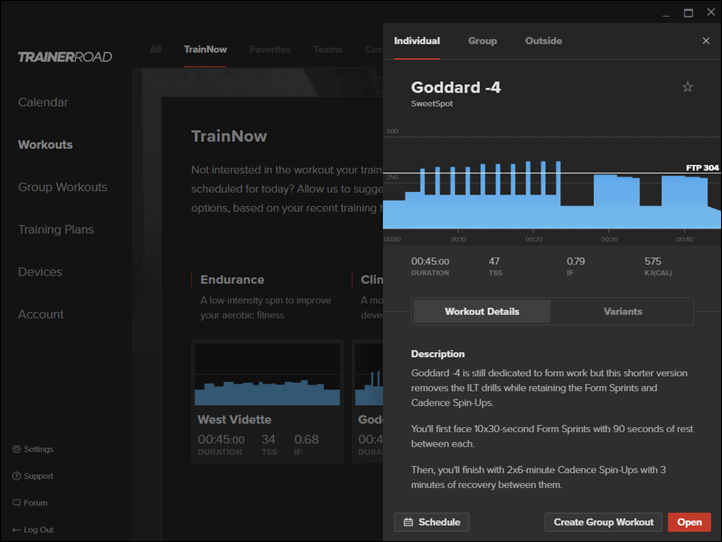Switch to the Outside tab
The image size is (722, 542).
tap(543, 41)
